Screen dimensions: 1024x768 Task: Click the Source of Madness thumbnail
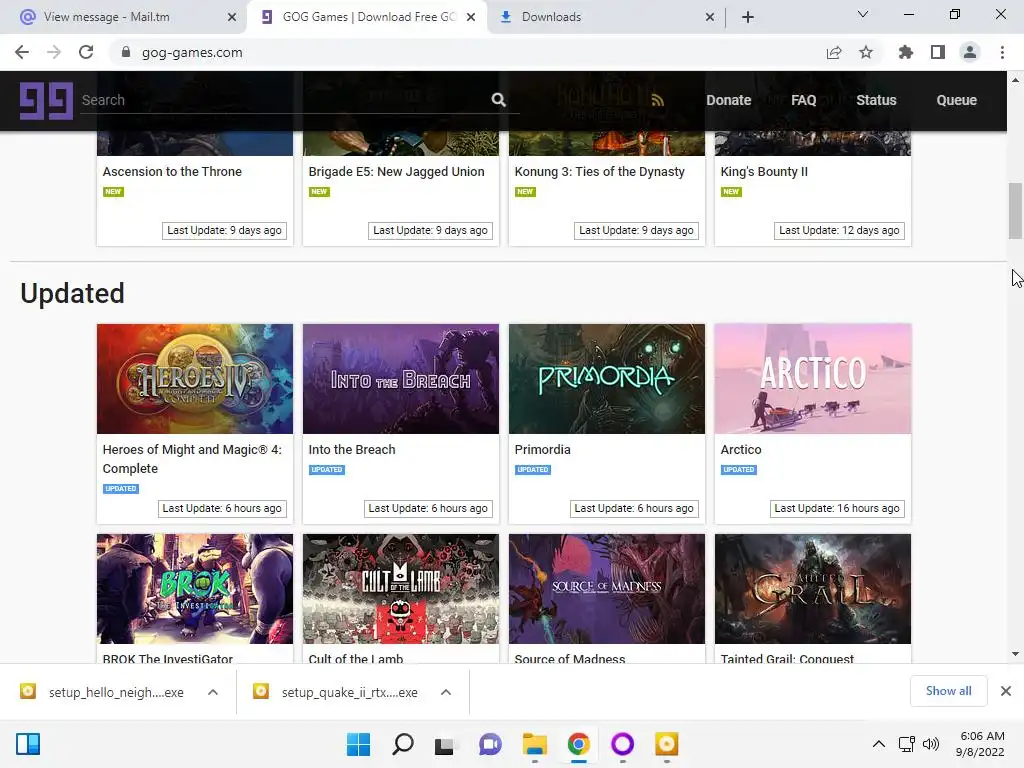pos(607,589)
